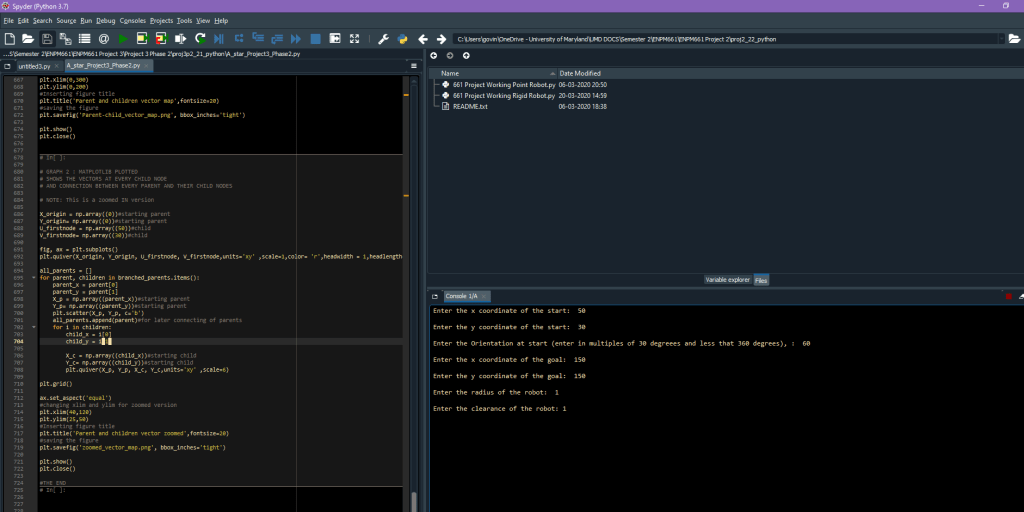Image resolution: width=1024 pixels, height=512 pixels.
Task: Open the working directory path dropdown
Action: click(1000, 39)
